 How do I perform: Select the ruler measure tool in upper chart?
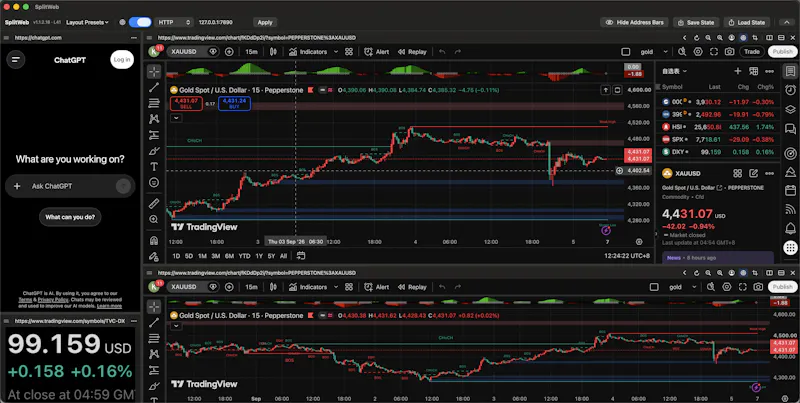(154, 204)
